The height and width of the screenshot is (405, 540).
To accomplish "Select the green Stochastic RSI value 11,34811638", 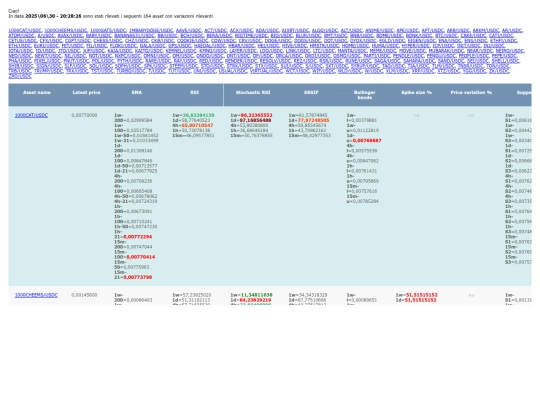I will click(x=256, y=295).
